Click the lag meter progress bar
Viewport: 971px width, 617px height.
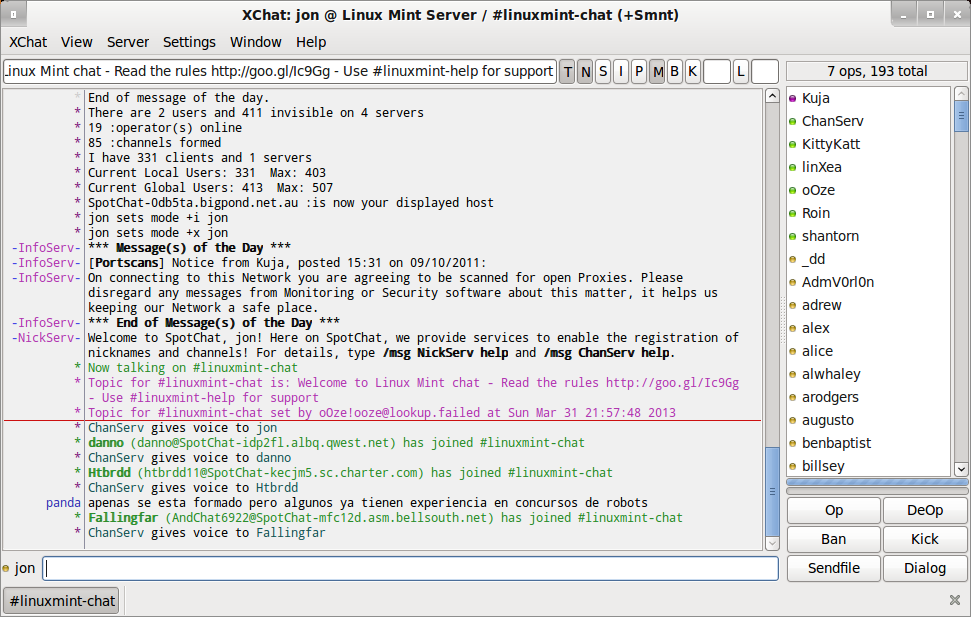tap(877, 482)
